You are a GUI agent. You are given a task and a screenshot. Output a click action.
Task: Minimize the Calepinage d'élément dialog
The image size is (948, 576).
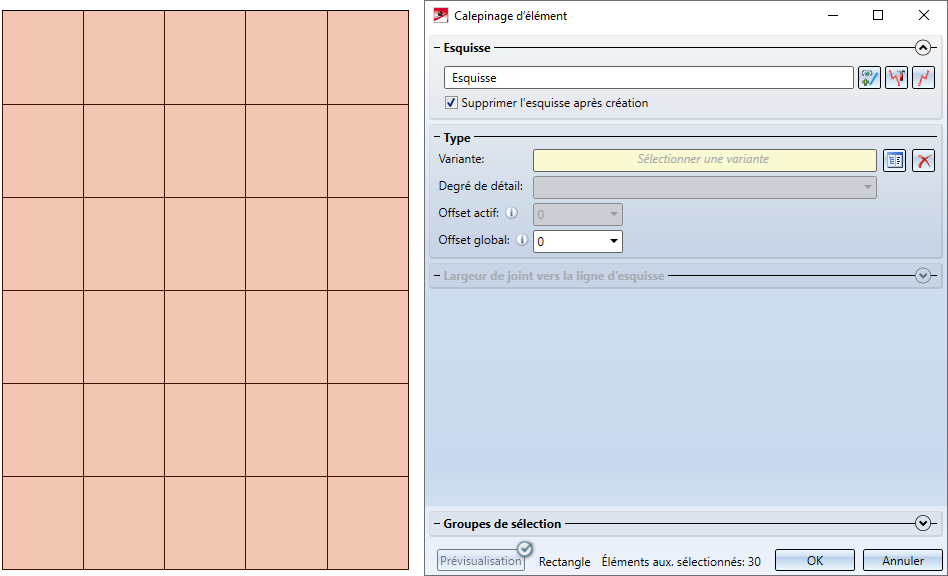click(833, 15)
